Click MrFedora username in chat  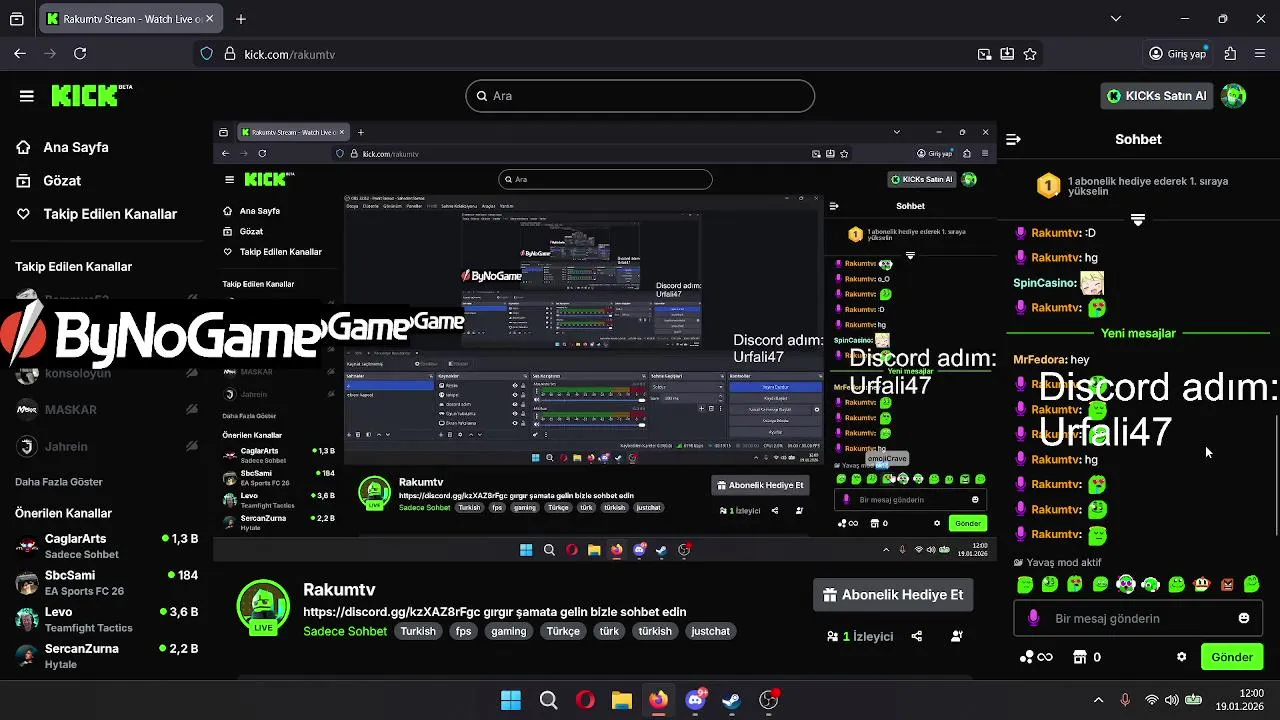coord(1039,359)
